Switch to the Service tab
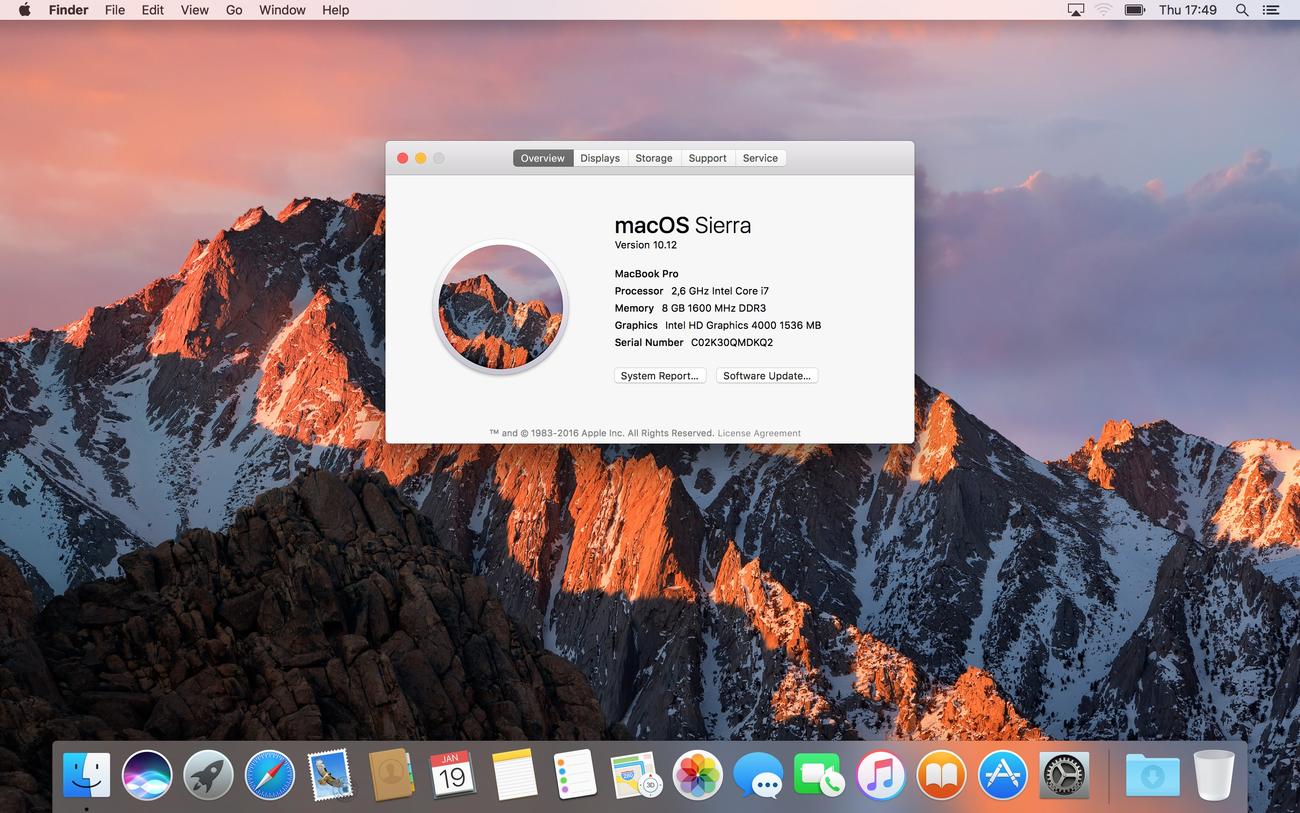Image resolution: width=1300 pixels, height=813 pixels. pyautogui.click(x=760, y=158)
